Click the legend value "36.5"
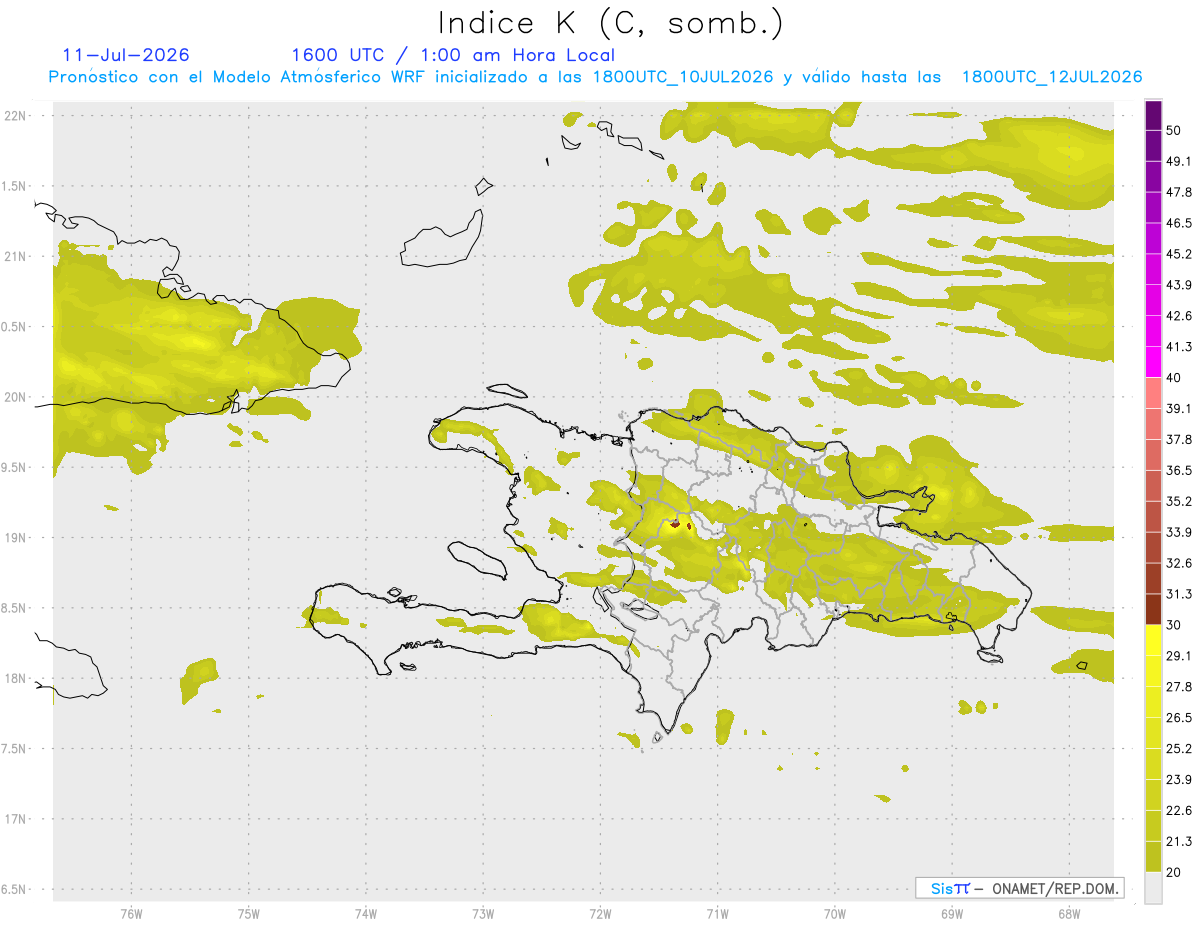Viewport: 1200px width, 927px height. coord(1179,470)
